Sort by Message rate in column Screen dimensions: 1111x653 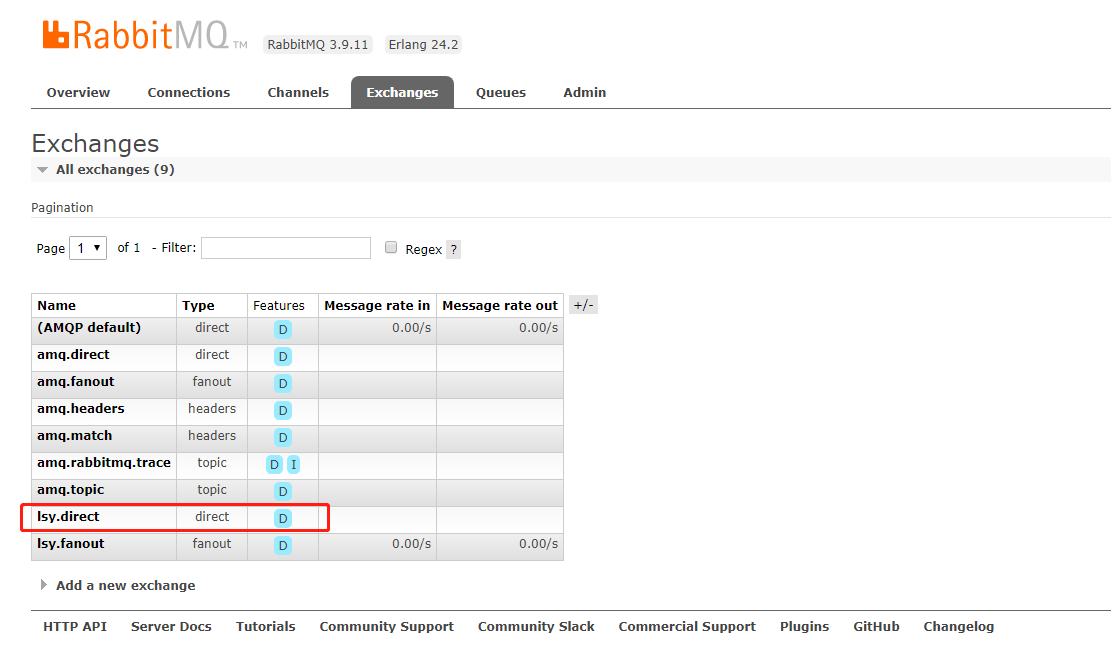tap(377, 305)
